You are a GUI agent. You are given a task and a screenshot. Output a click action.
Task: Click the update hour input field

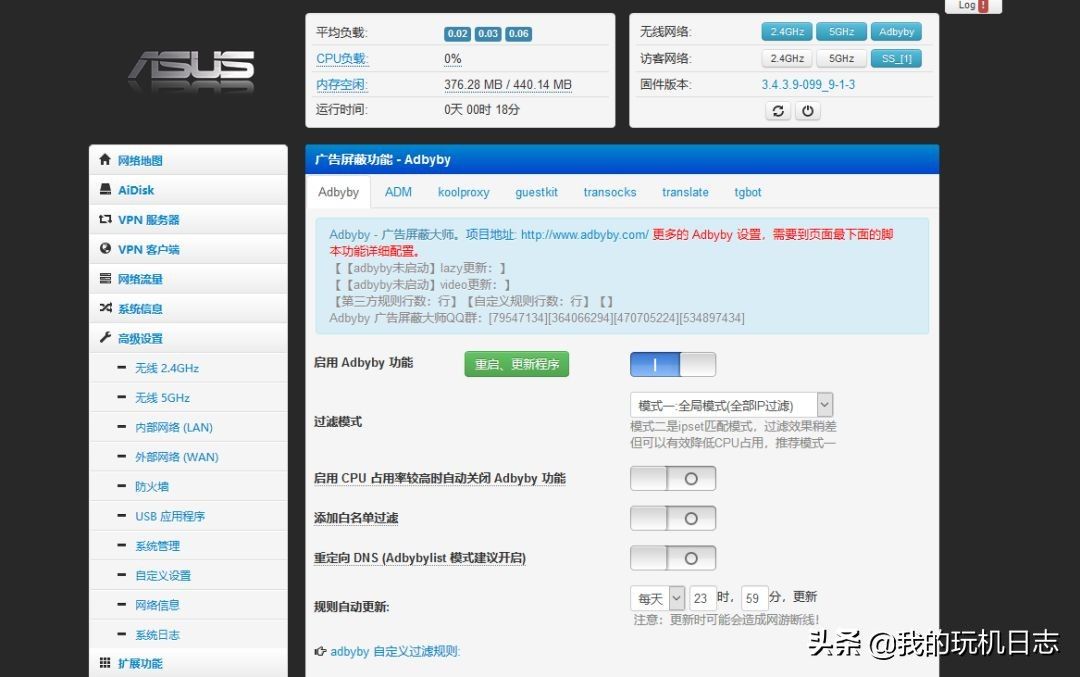click(701, 598)
